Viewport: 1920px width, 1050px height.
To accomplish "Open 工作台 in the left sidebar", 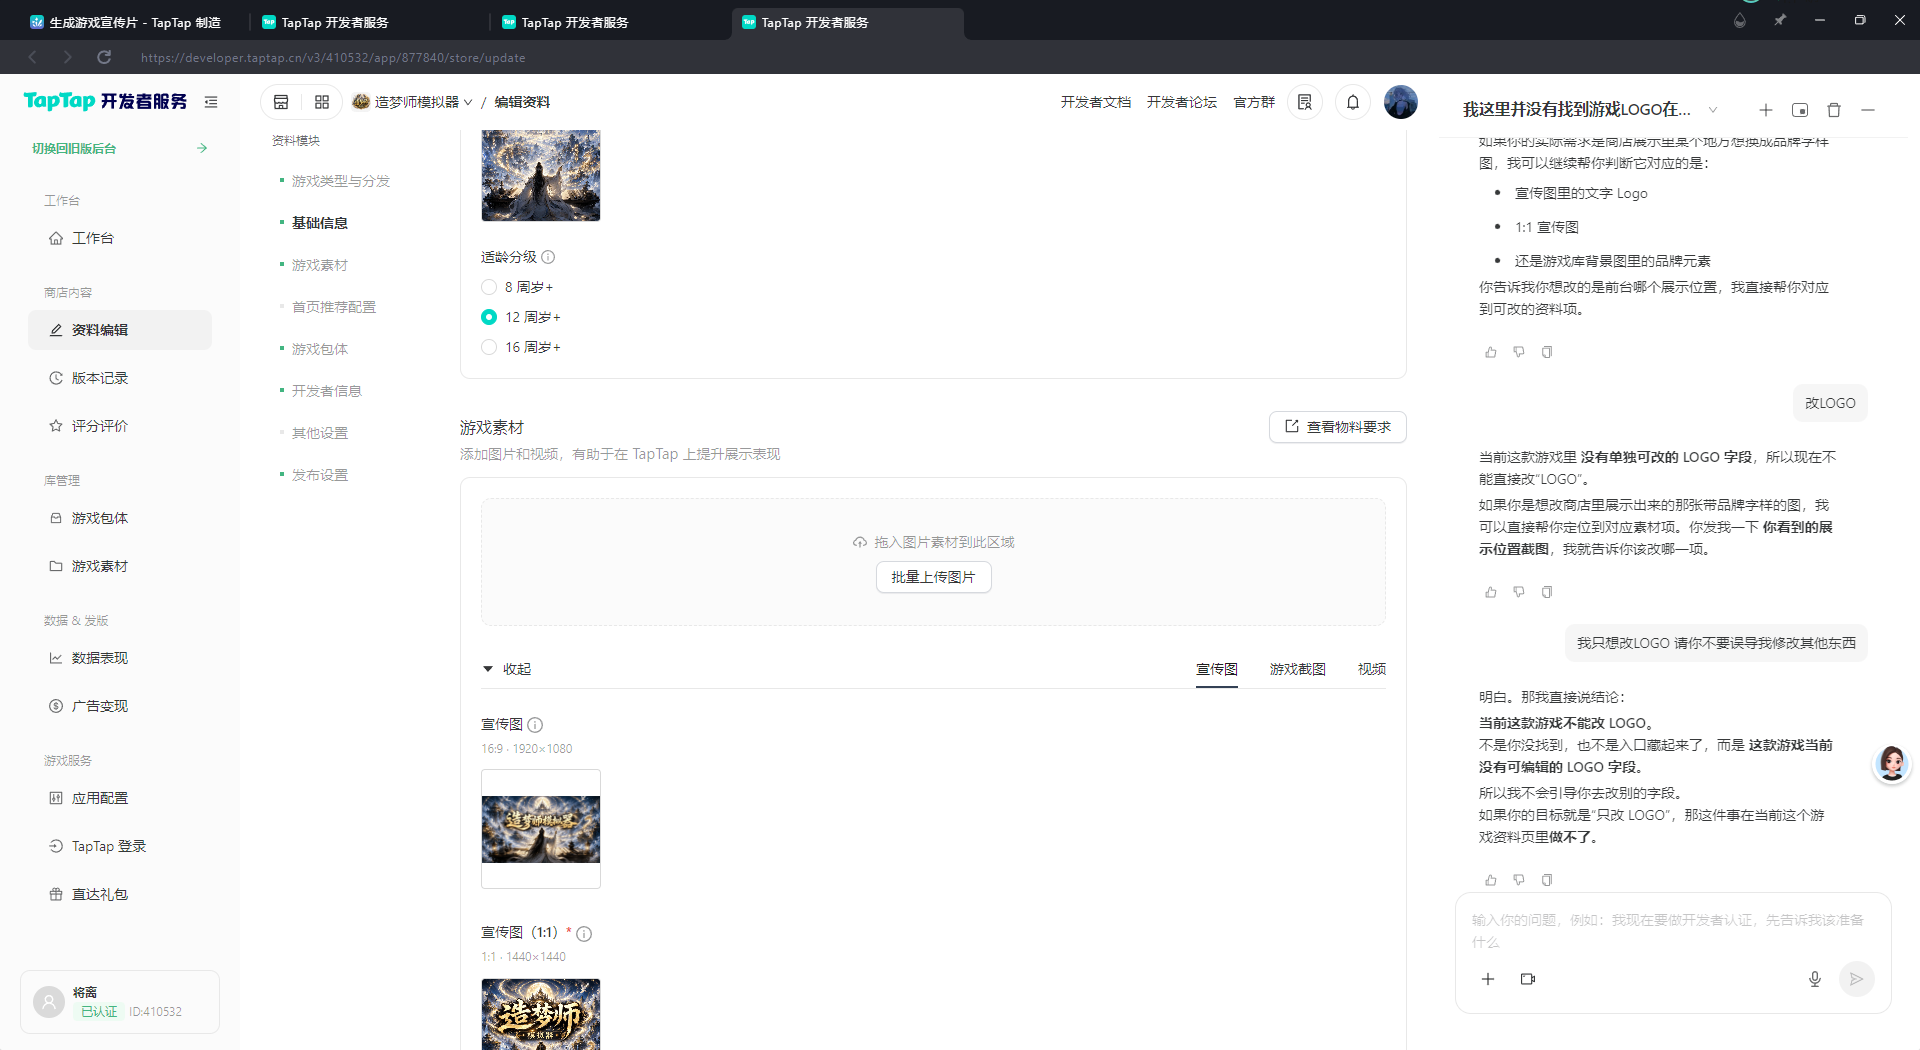I will pyautogui.click(x=120, y=238).
